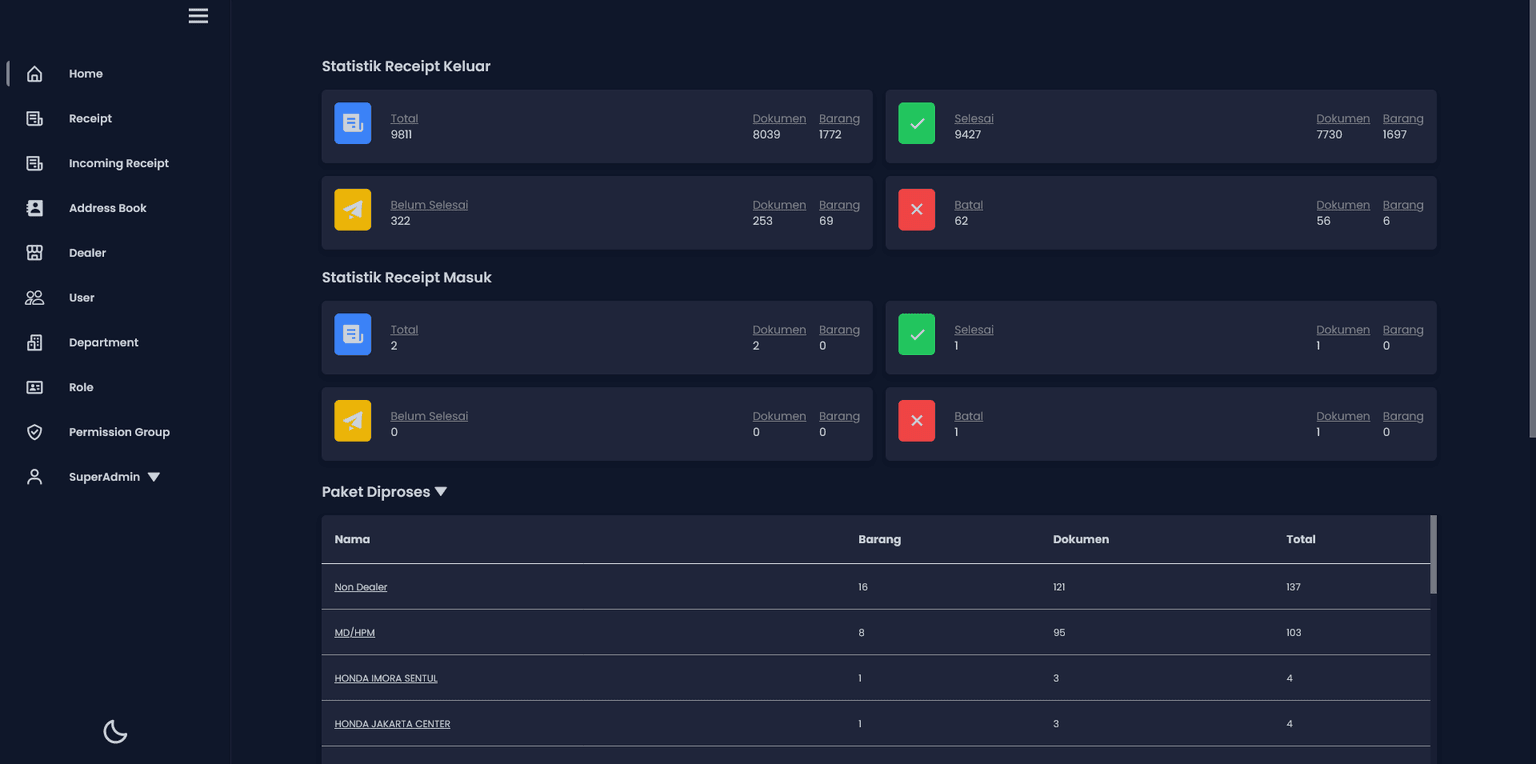
Task: Click the MD/HPM link
Action: [x=354, y=632]
